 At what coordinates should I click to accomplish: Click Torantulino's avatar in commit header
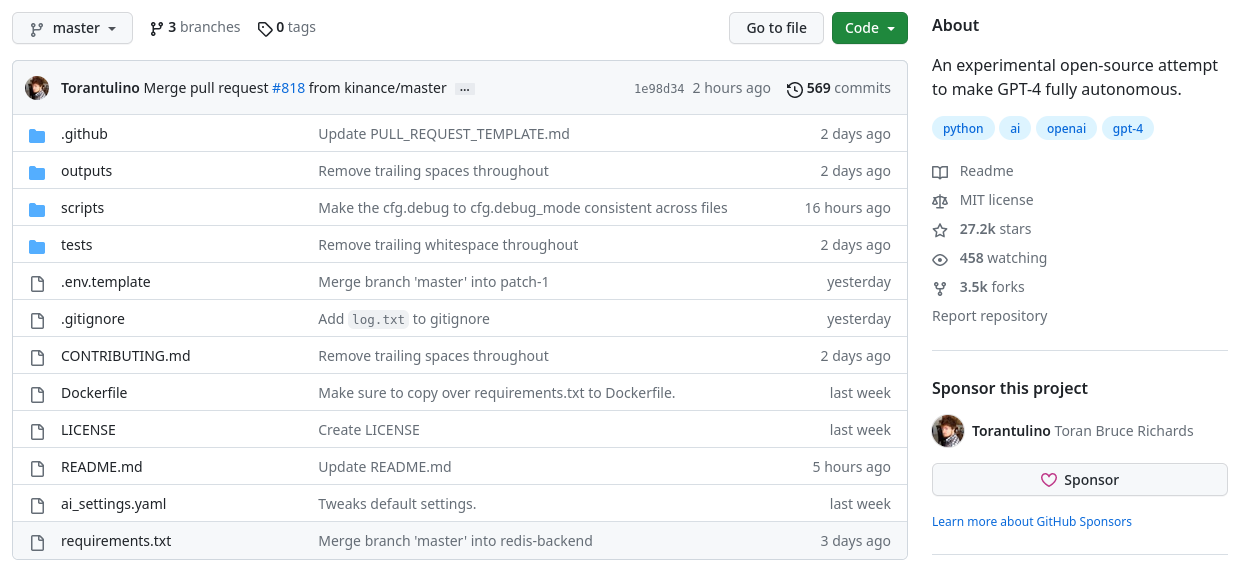(x=37, y=88)
